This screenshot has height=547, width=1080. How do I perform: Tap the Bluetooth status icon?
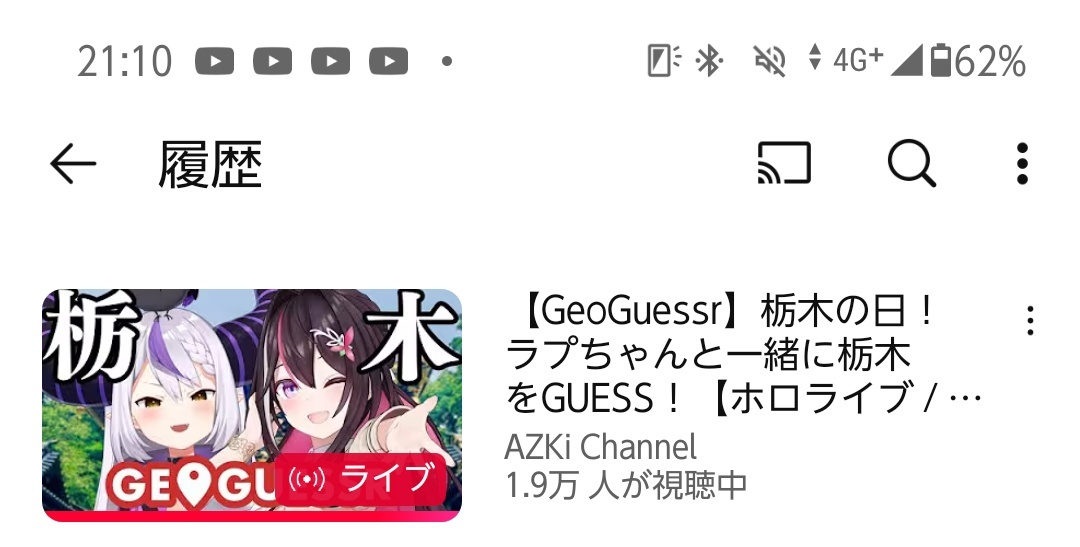(x=708, y=61)
